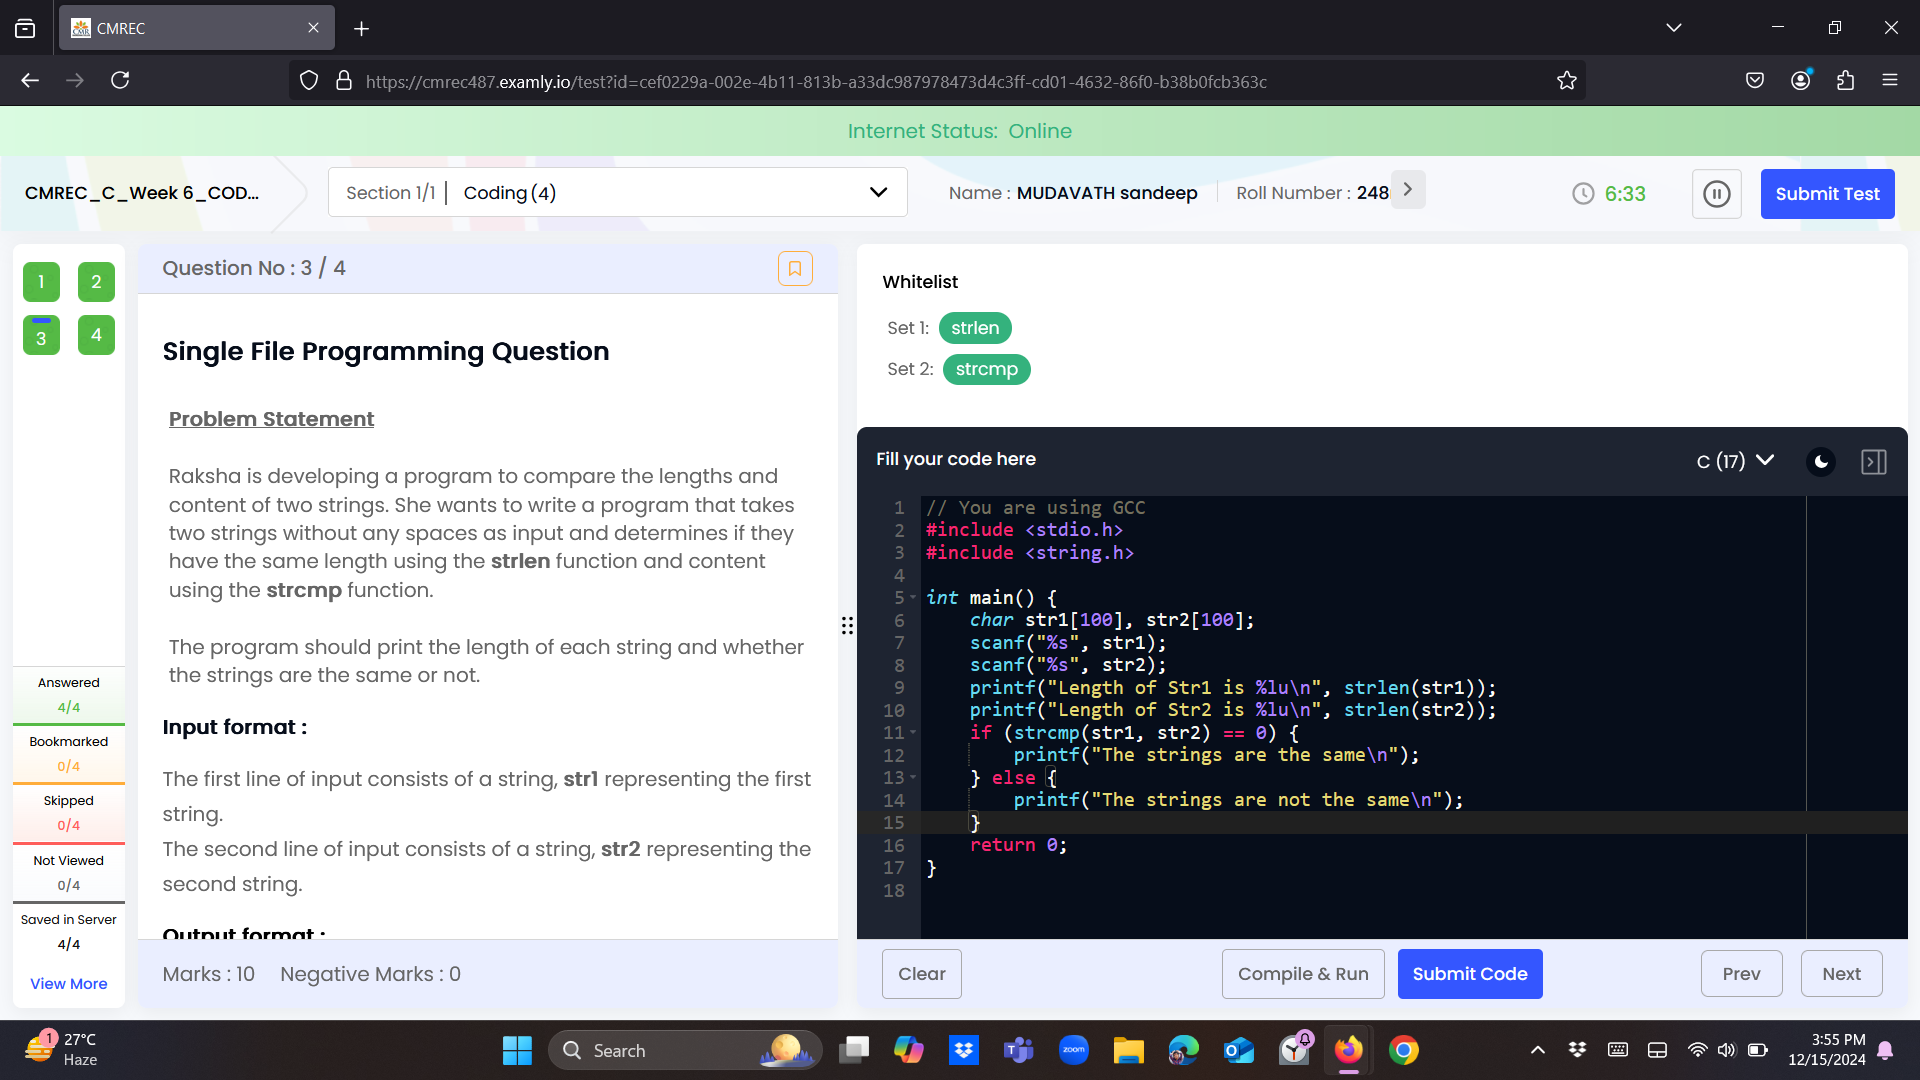Show hidden system tray icons
1920x1080 pixels.
tap(1538, 1050)
